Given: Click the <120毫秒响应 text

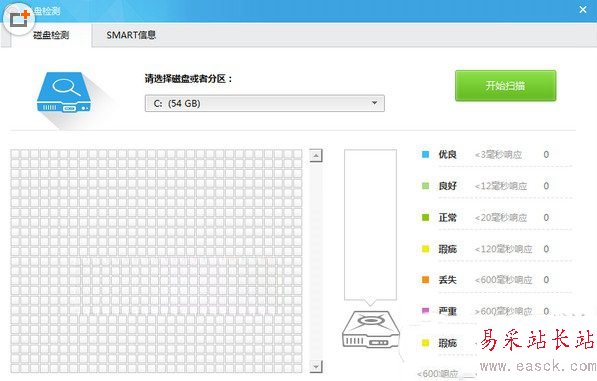Looking at the screenshot, I should [x=503, y=249].
